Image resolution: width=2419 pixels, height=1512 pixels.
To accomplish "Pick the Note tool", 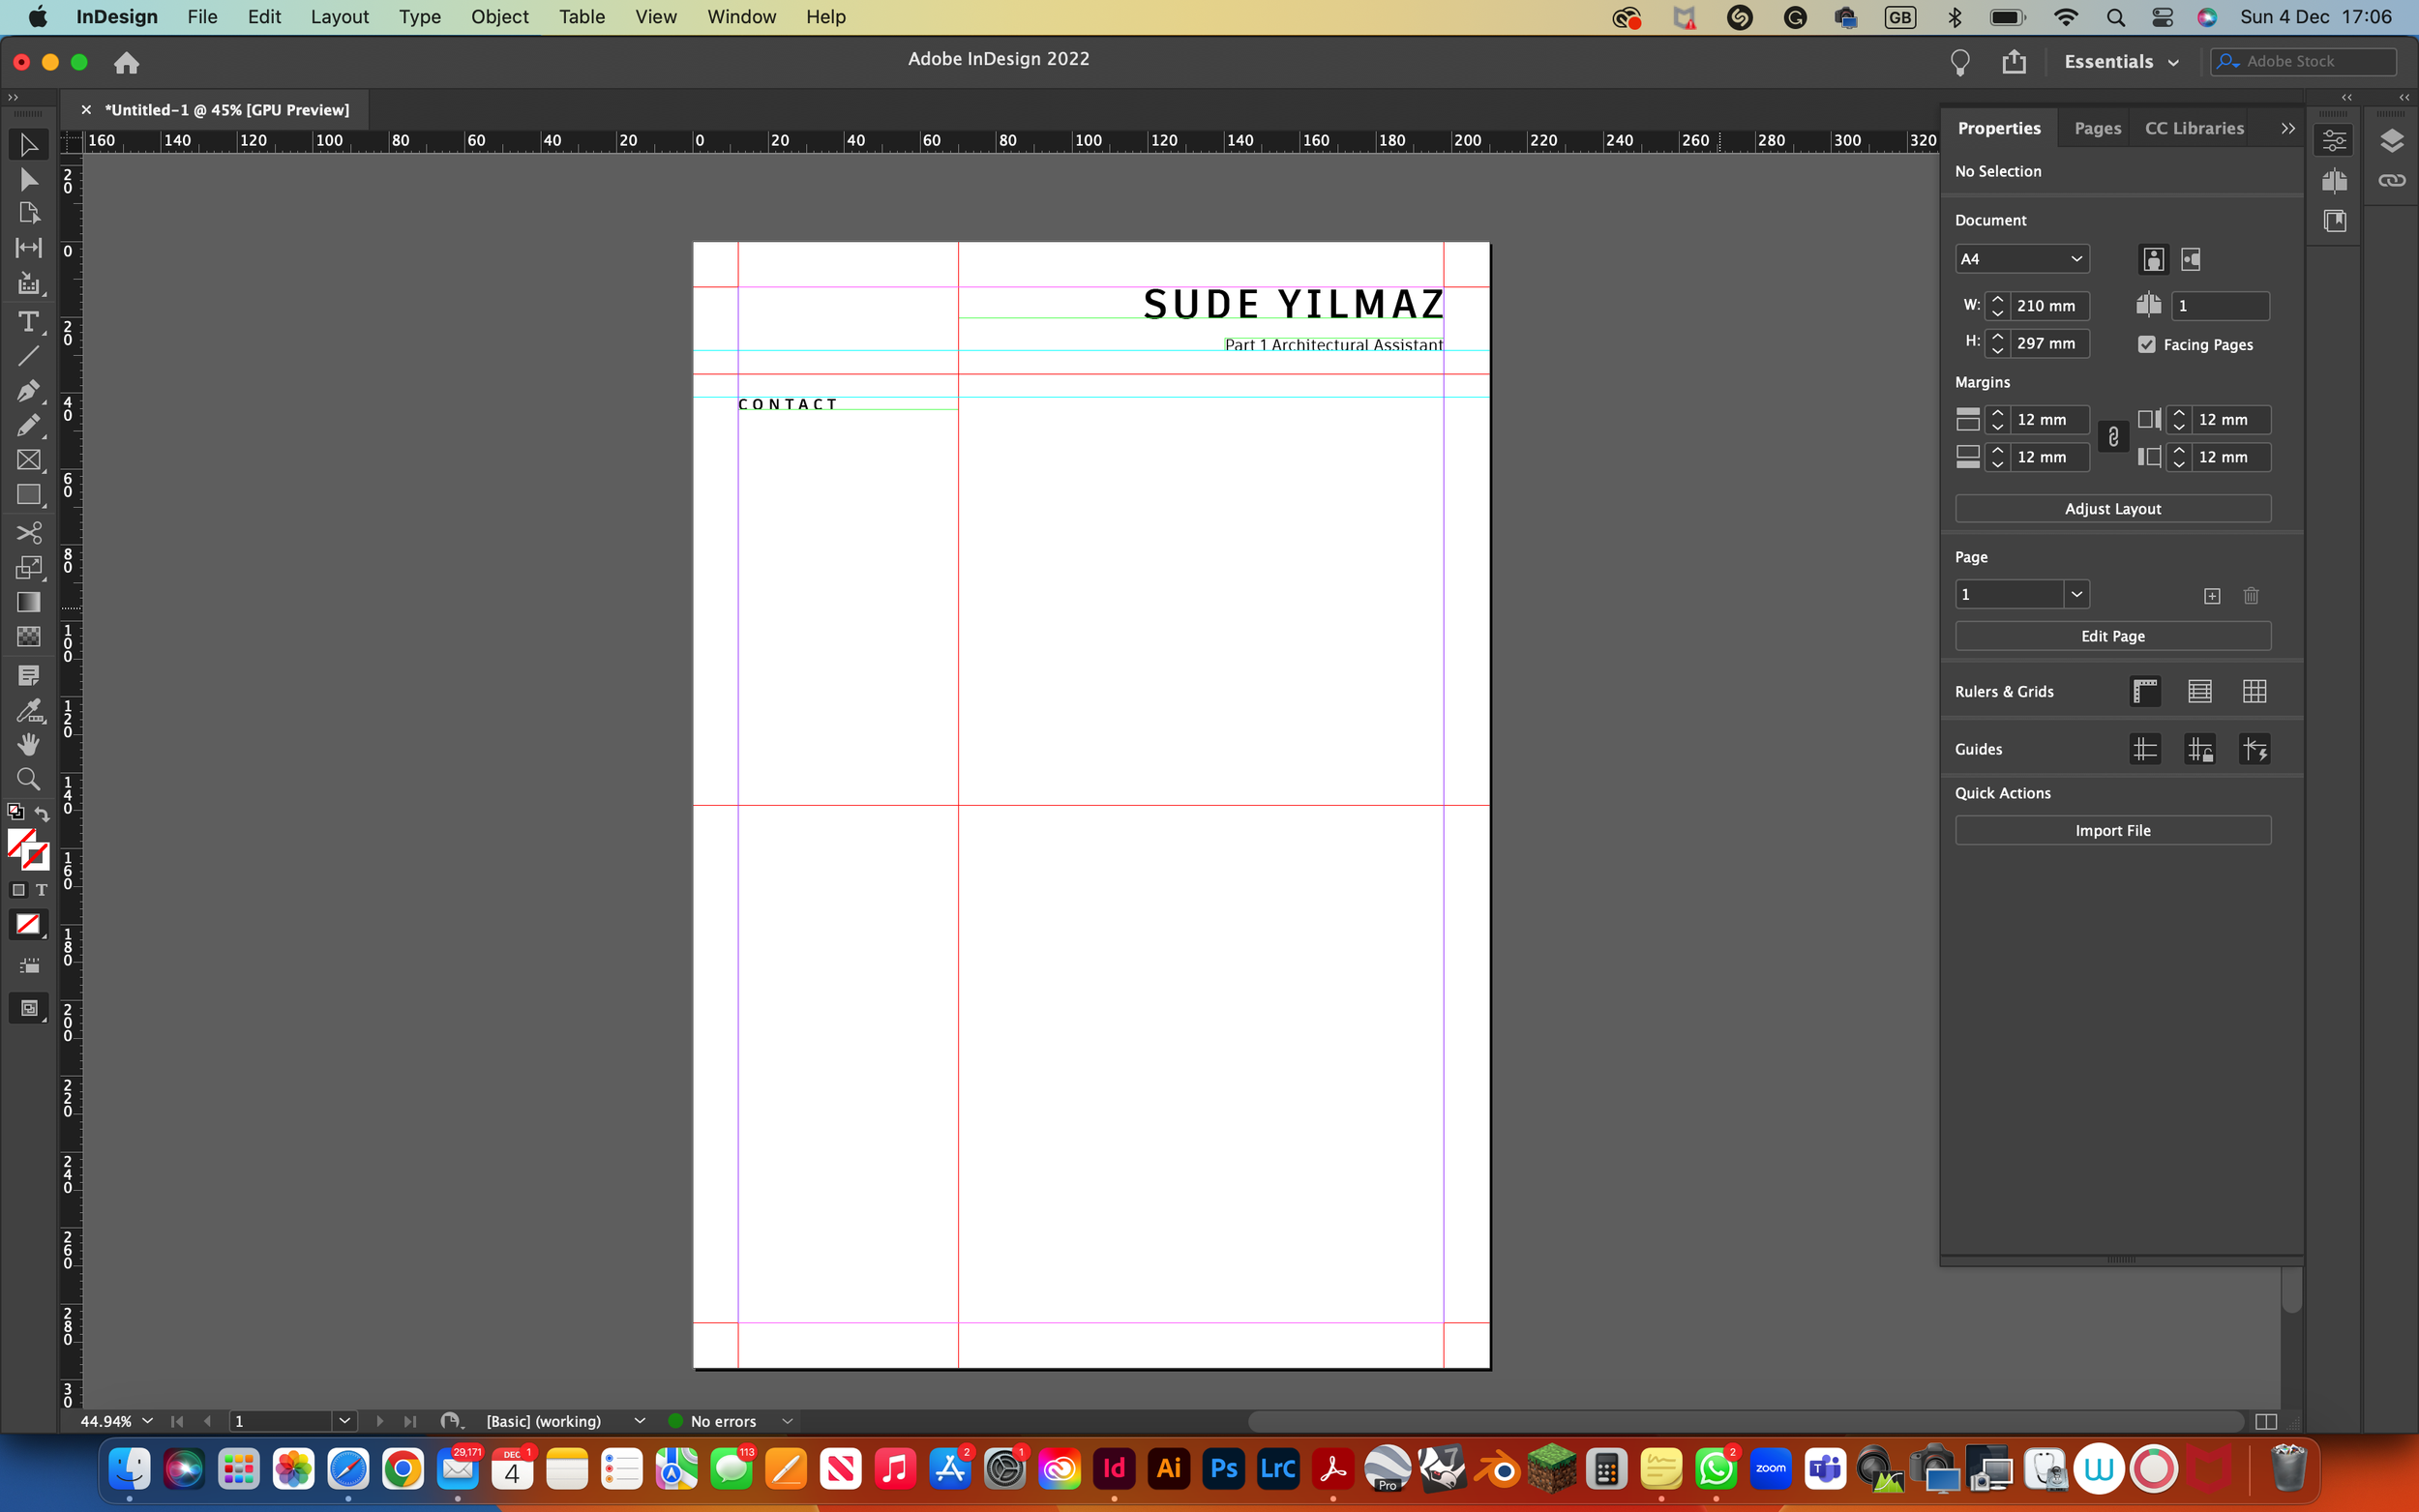I will coord(28,676).
